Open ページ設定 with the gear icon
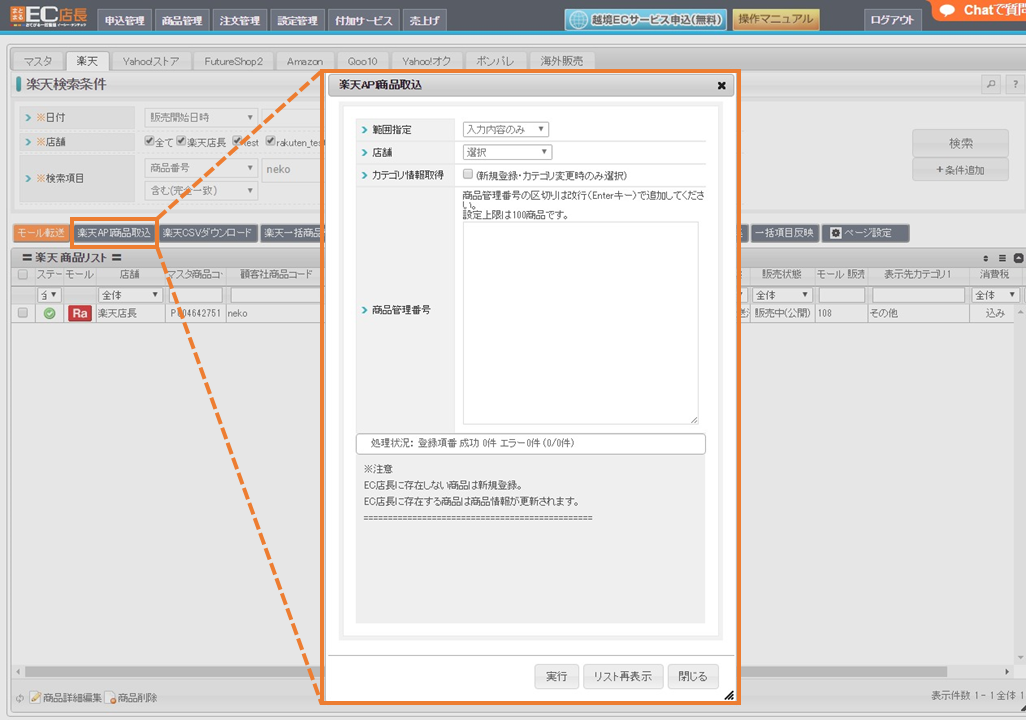1026x720 pixels. (836, 233)
